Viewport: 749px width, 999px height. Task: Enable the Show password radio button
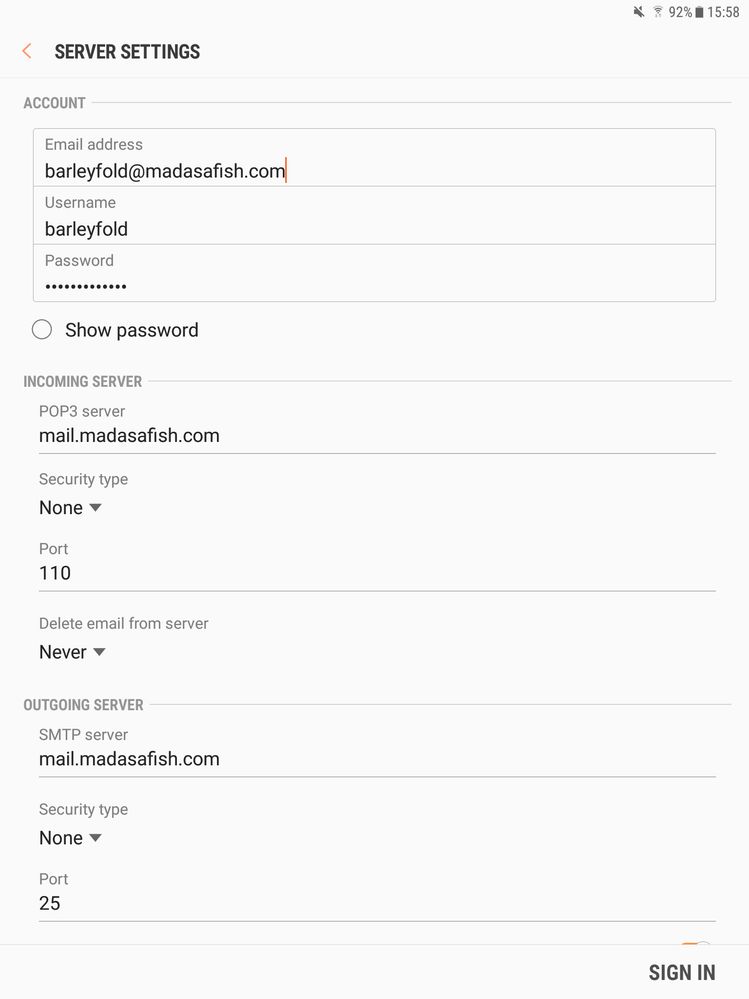pyautogui.click(x=42, y=330)
